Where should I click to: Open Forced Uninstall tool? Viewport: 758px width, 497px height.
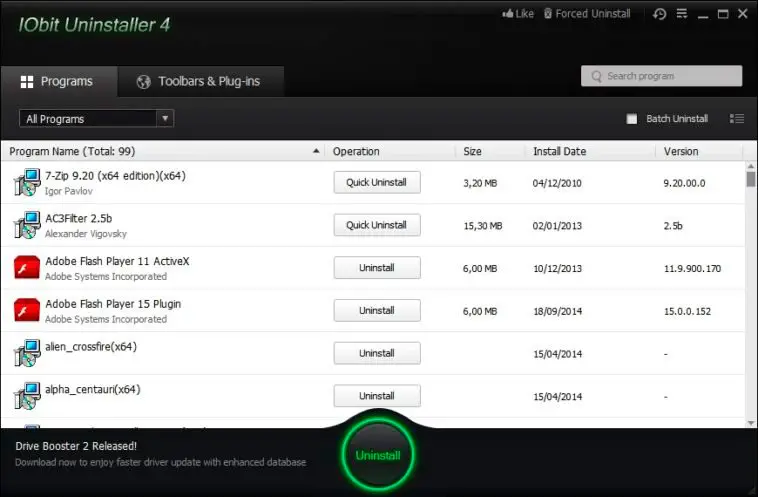tap(587, 14)
